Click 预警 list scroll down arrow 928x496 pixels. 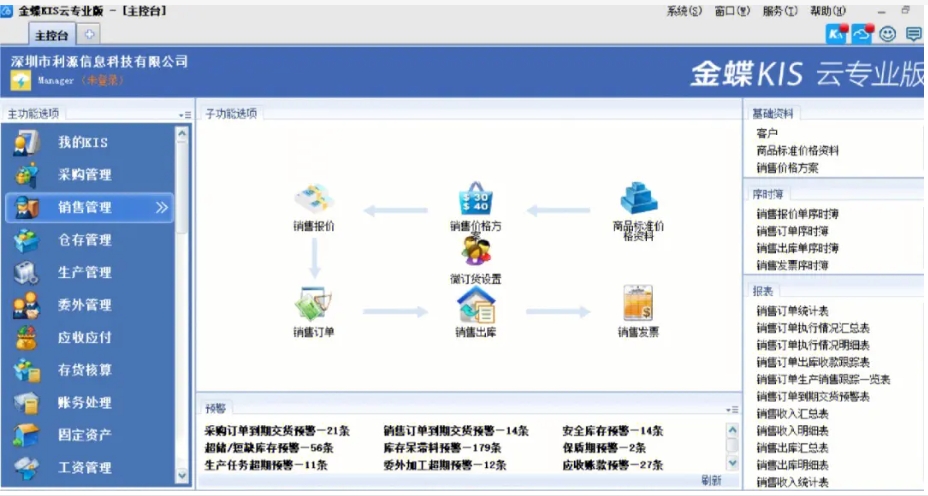[733, 463]
